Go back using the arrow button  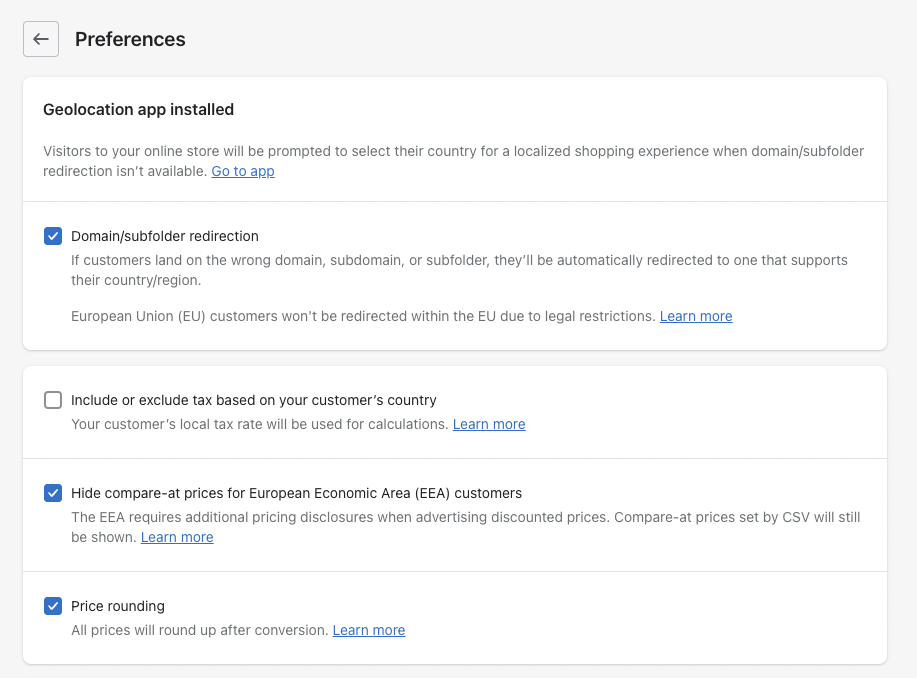coord(41,39)
